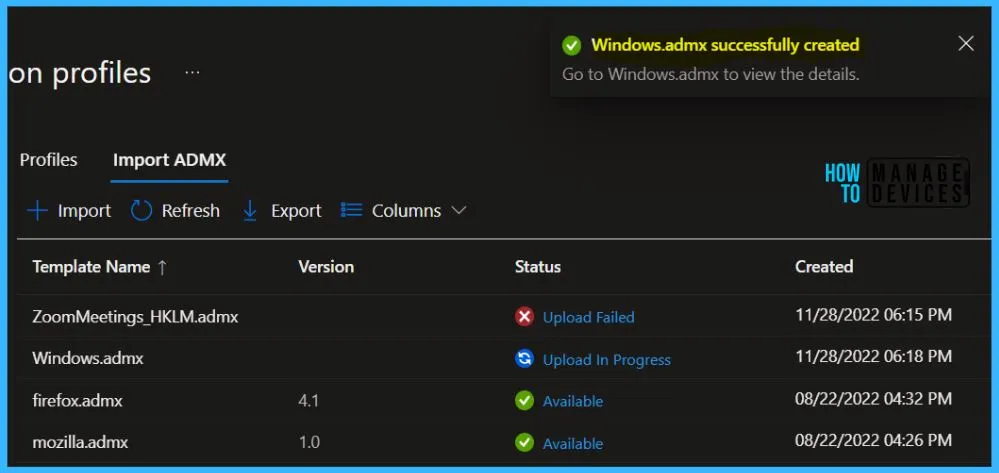Image resolution: width=999 pixels, height=473 pixels.
Task: Select the mozilla.admx template name
Action: (x=80, y=442)
